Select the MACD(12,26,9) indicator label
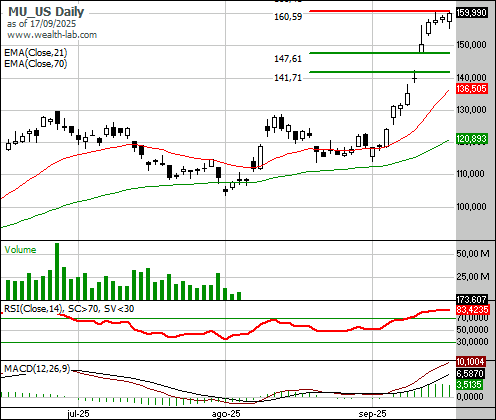The image size is (496, 420). 37,369
